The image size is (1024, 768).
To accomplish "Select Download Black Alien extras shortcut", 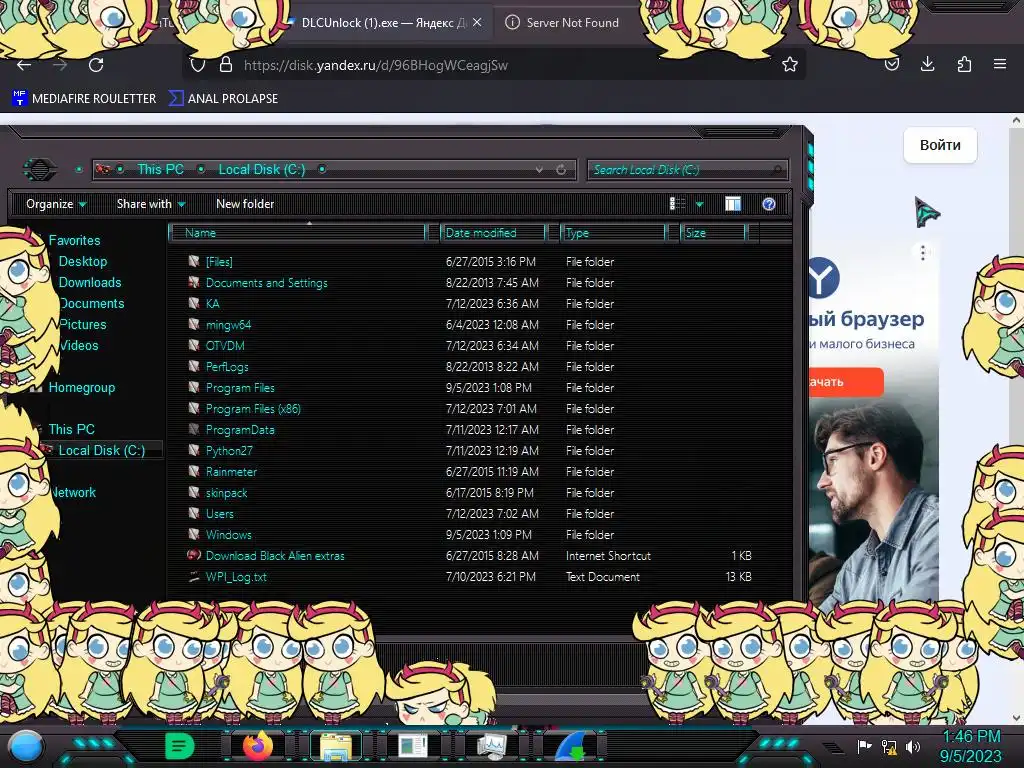I will [x=275, y=556].
